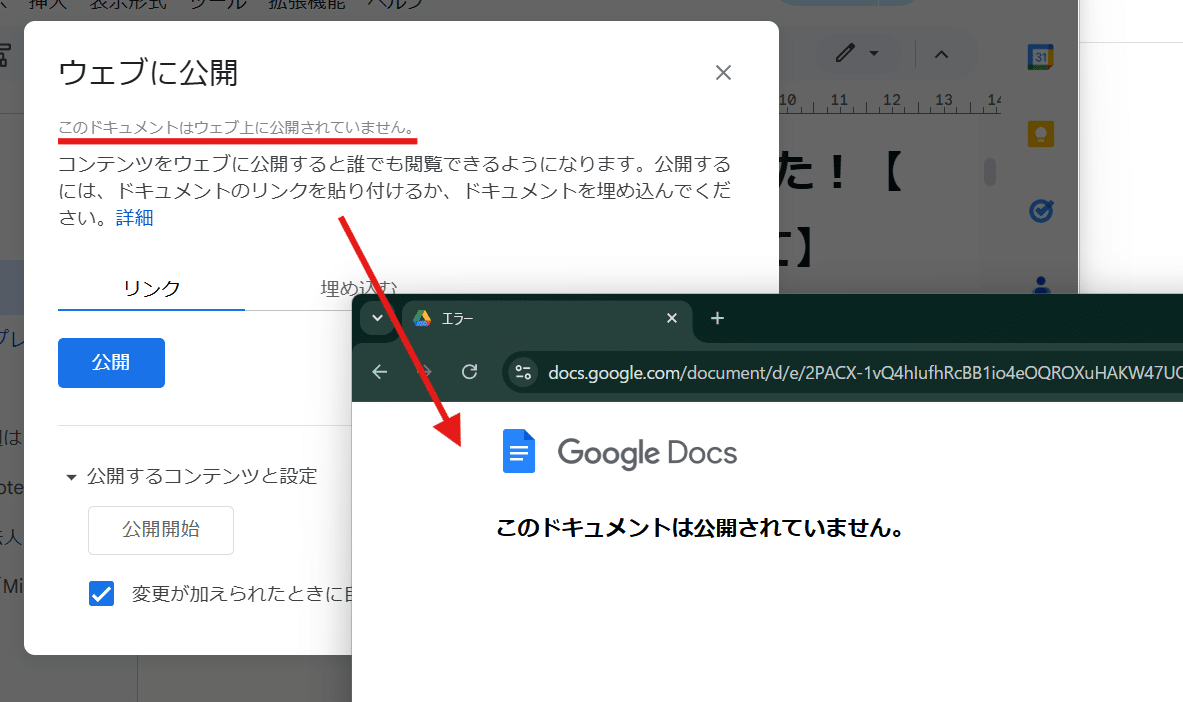Screen dimensions: 1183x702
Task: Hide the menus with the up chevron
Action: (x=942, y=54)
